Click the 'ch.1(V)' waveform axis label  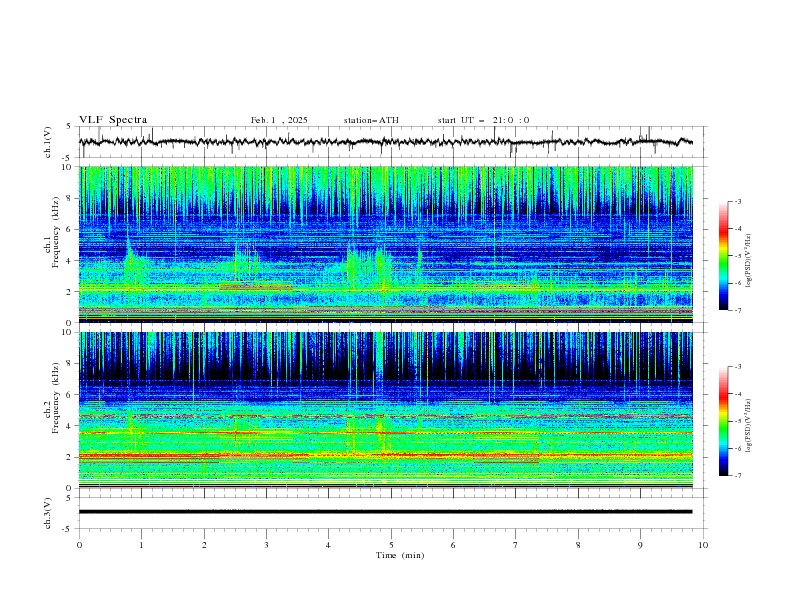point(48,142)
